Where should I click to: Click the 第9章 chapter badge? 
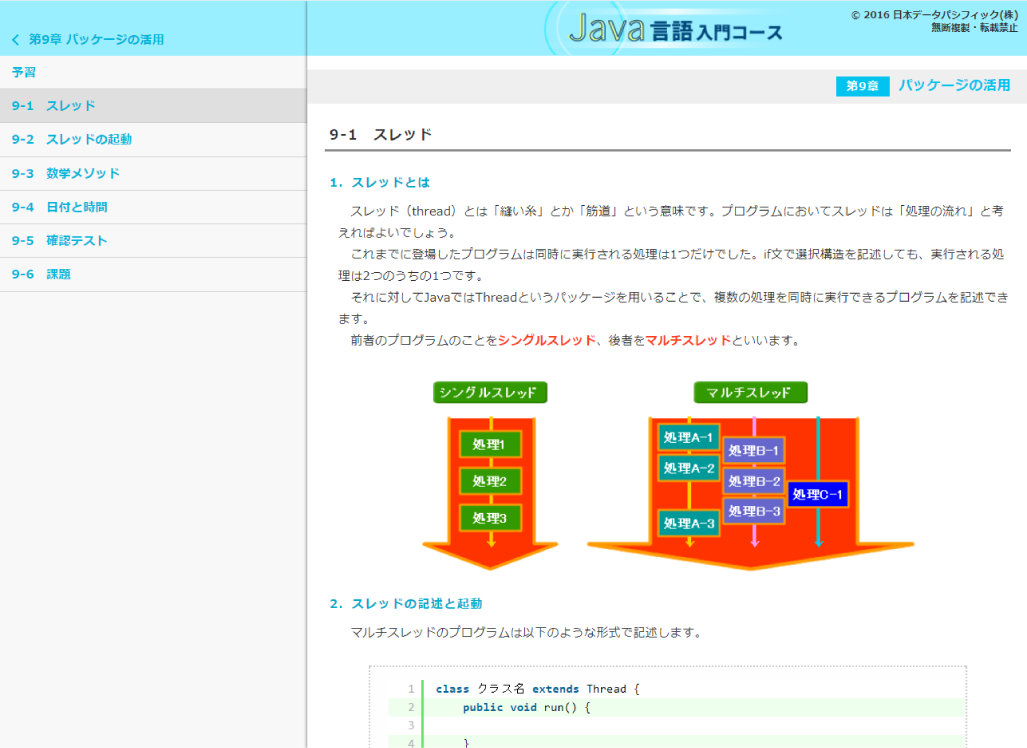[x=861, y=86]
